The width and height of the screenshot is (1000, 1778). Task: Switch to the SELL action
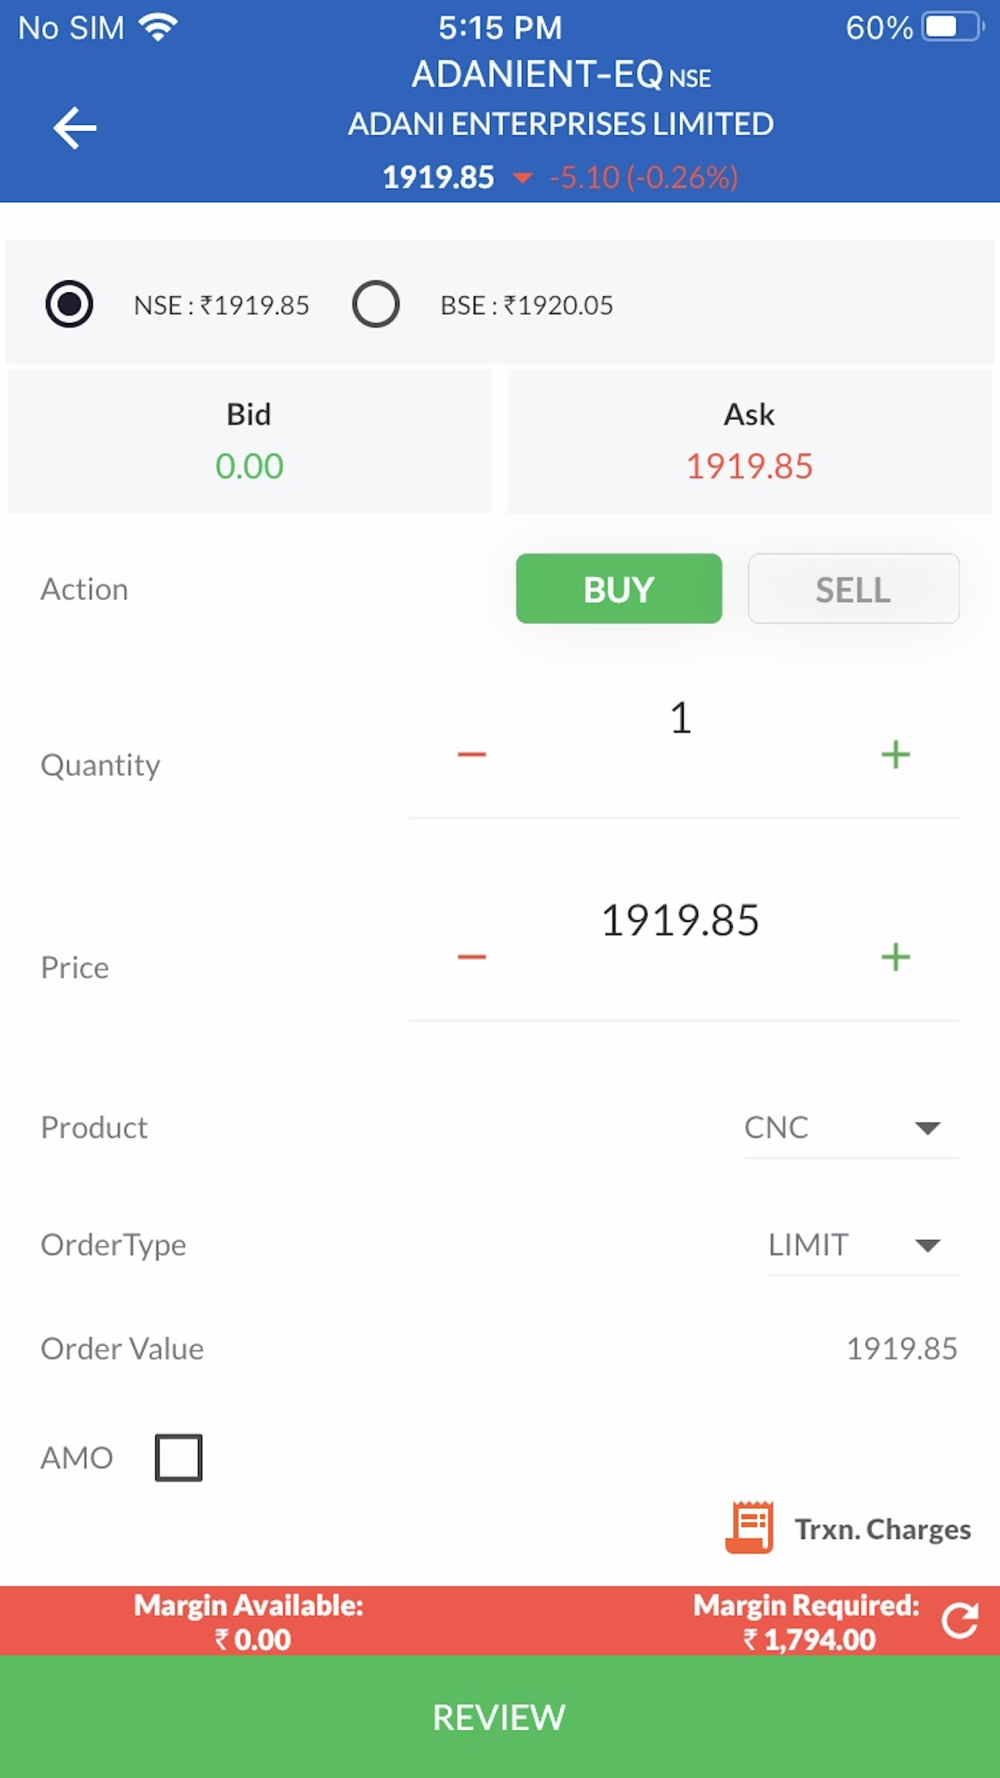(x=853, y=589)
